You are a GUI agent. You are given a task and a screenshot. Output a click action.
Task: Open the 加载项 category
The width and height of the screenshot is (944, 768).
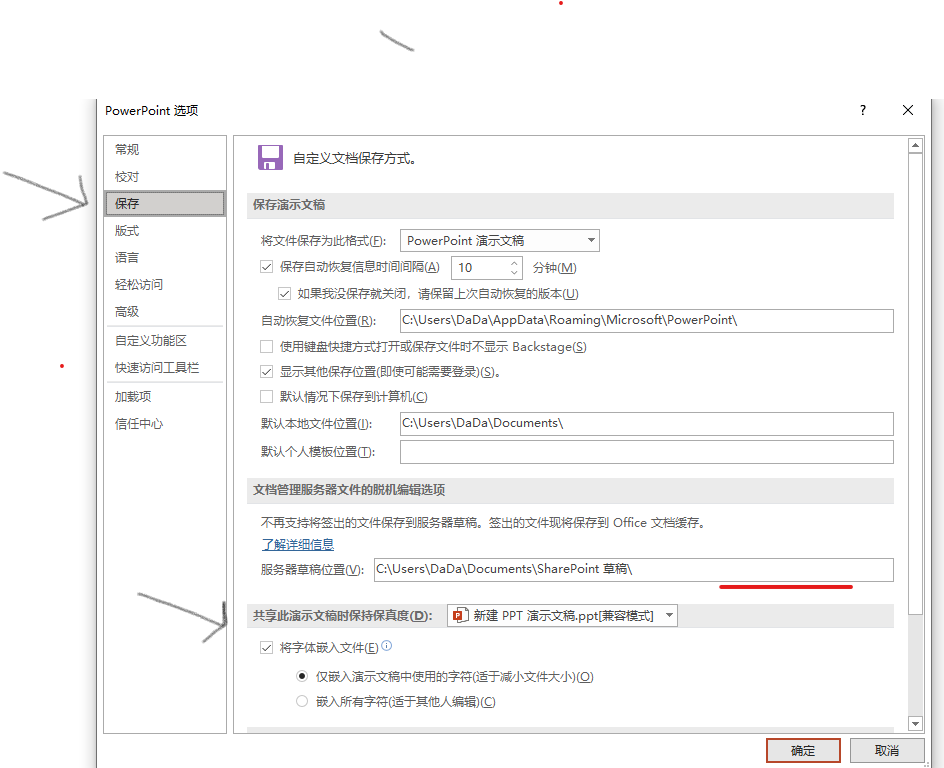[x=133, y=397]
